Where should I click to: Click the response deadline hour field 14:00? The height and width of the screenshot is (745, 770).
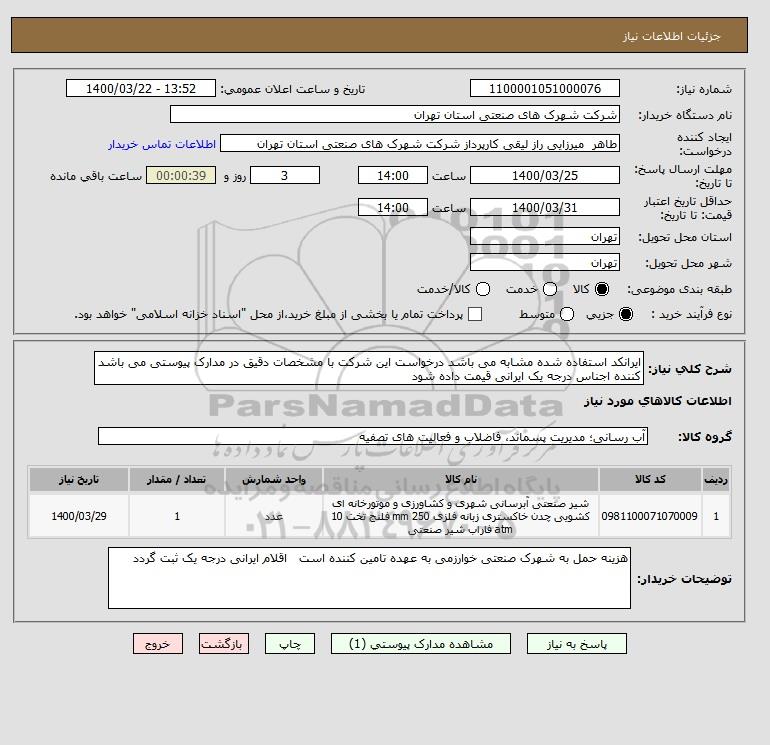pyautogui.click(x=393, y=175)
